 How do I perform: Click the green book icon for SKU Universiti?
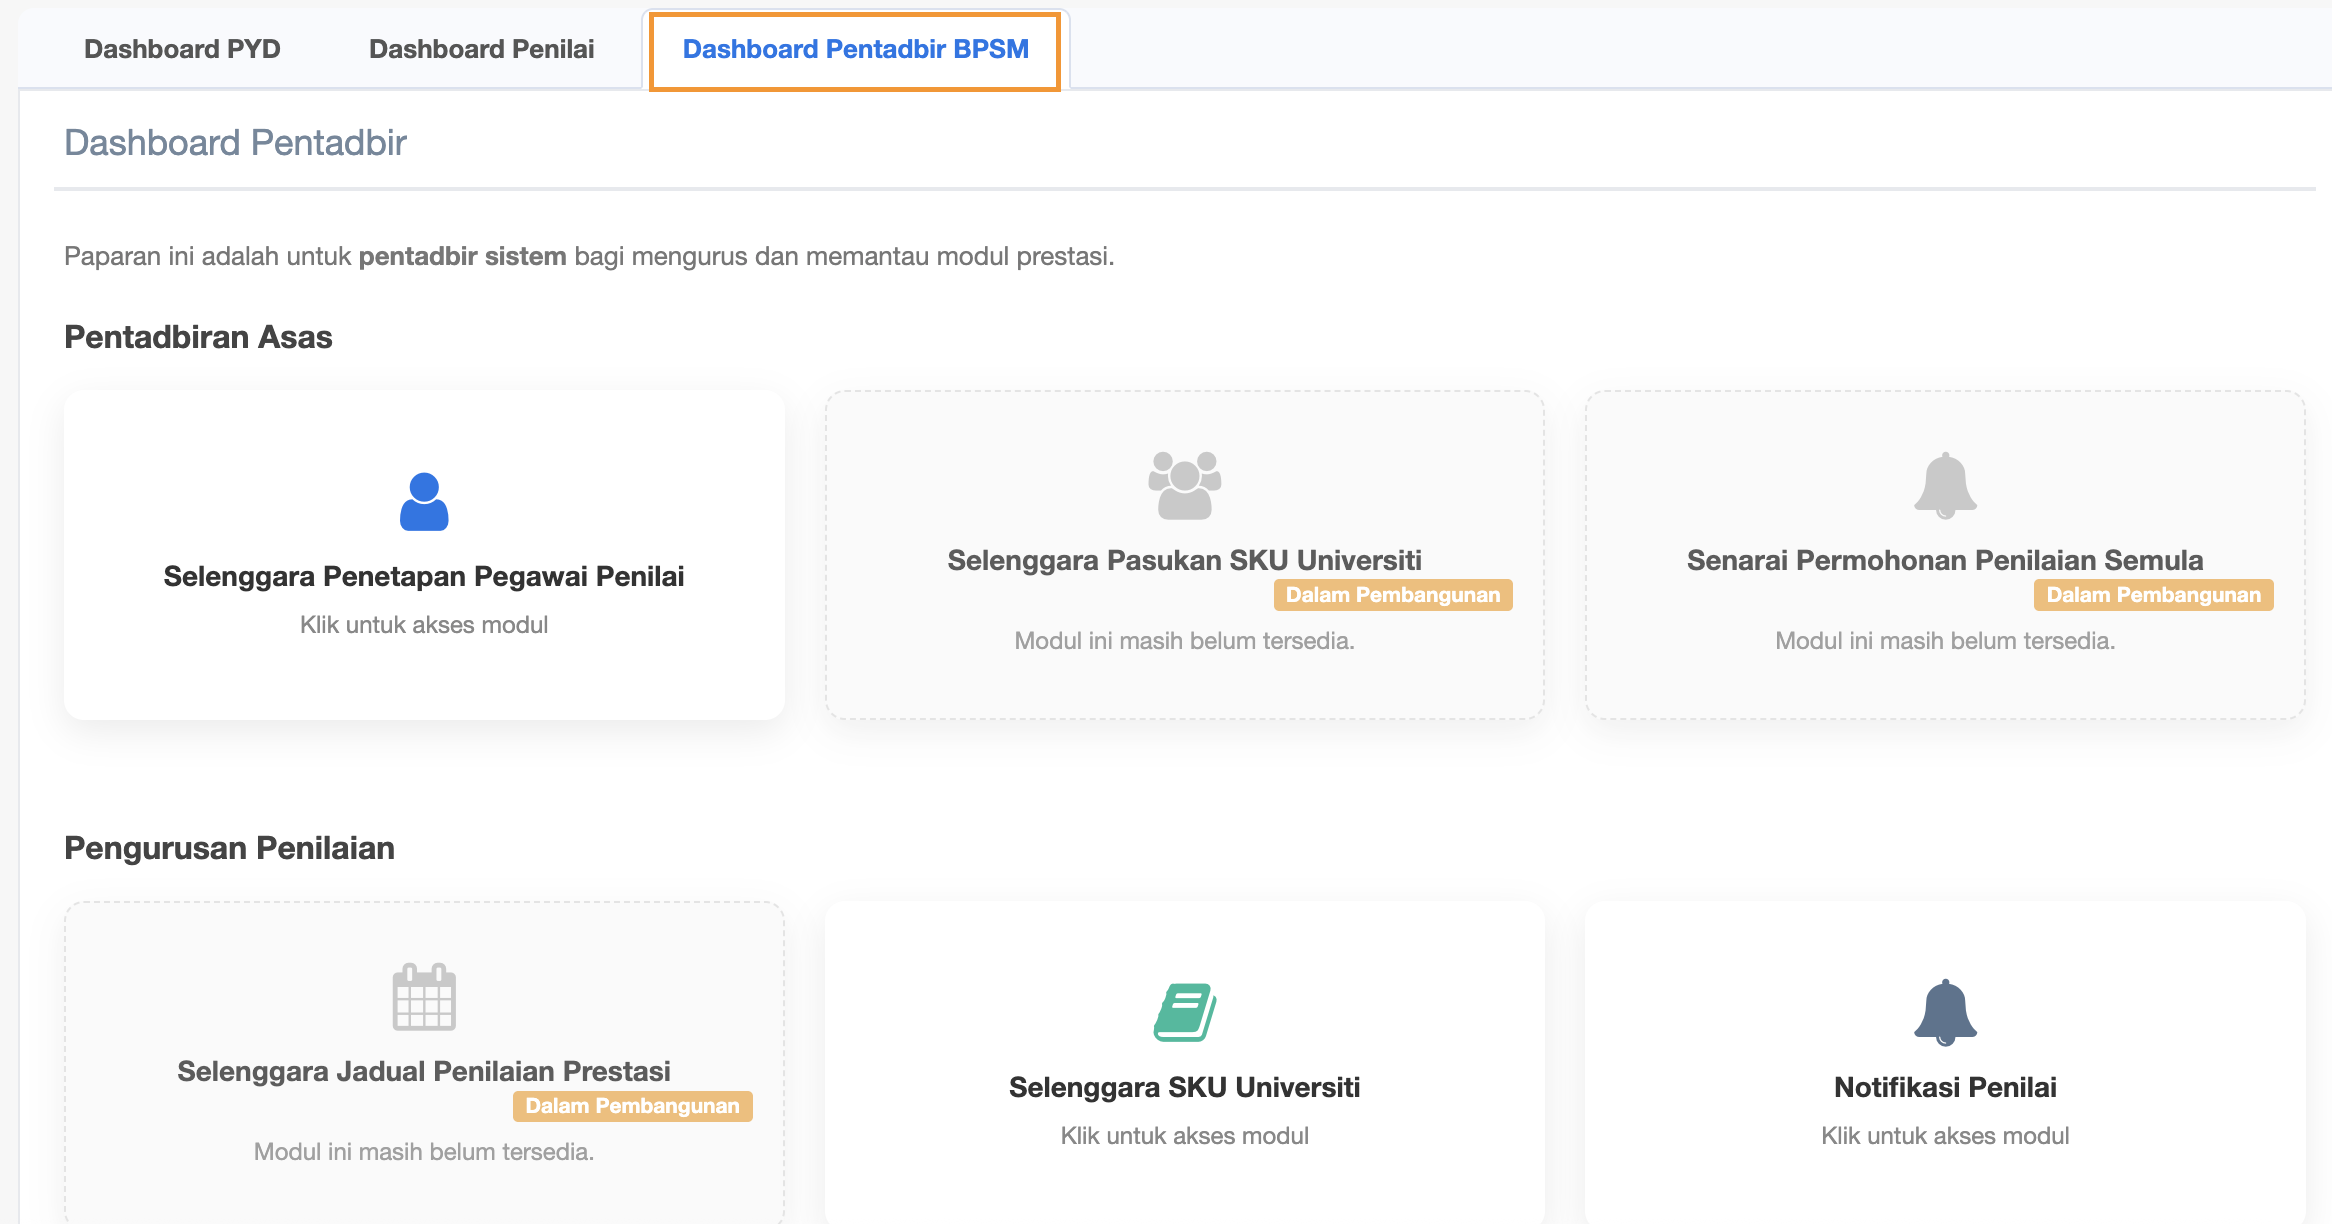click(x=1184, y=1012)
